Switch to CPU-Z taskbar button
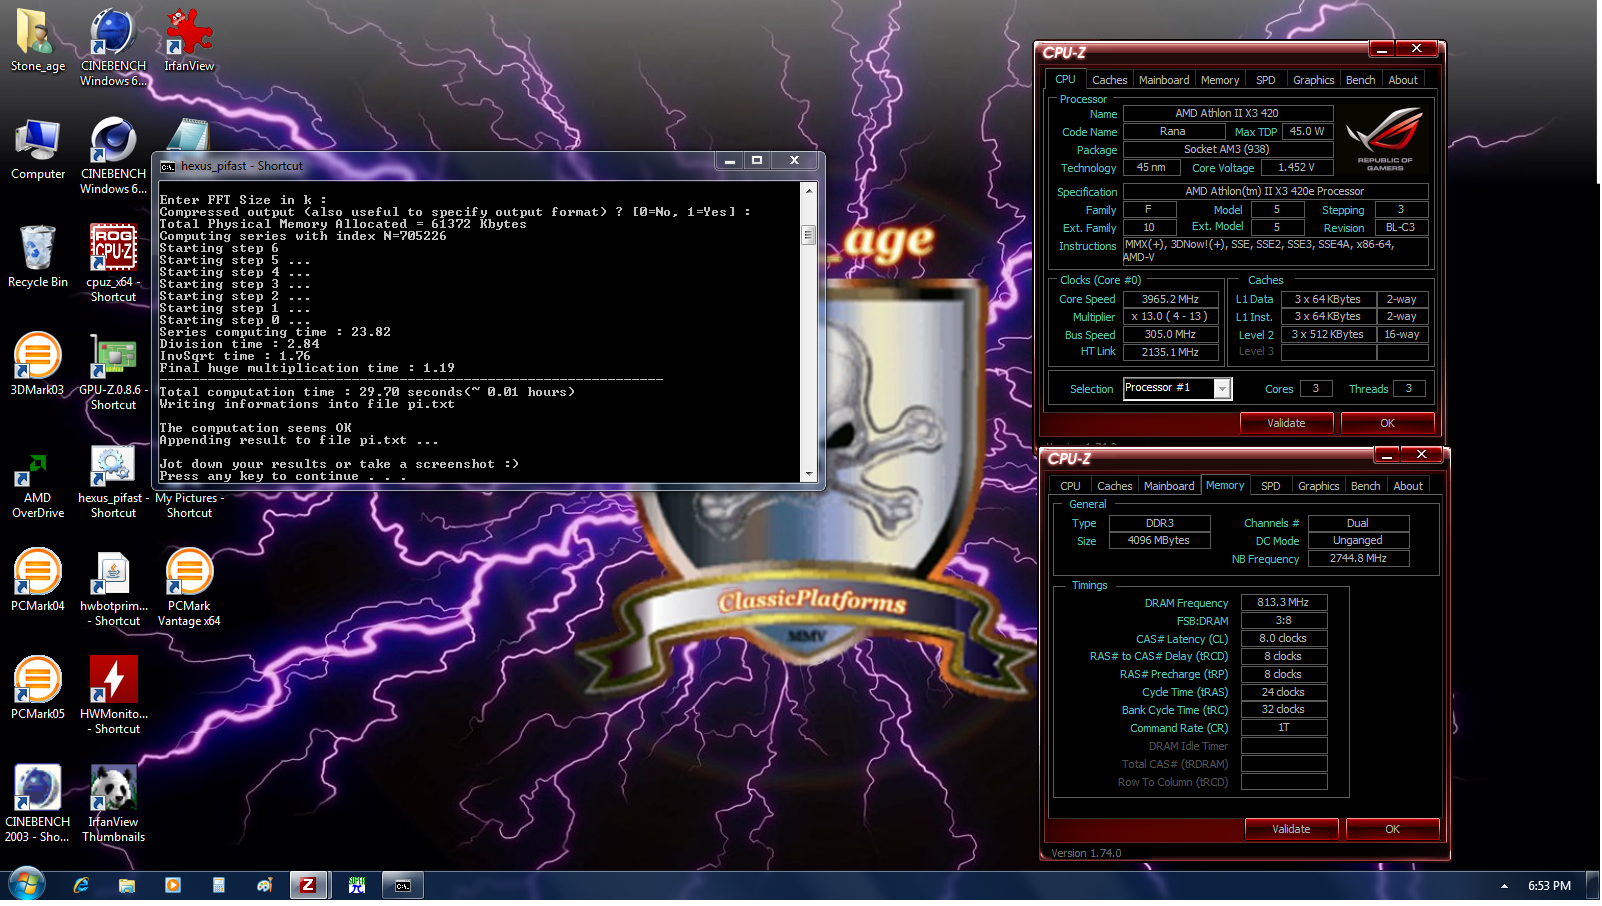The image size is (1602, 906). click(x=309, y=885)
